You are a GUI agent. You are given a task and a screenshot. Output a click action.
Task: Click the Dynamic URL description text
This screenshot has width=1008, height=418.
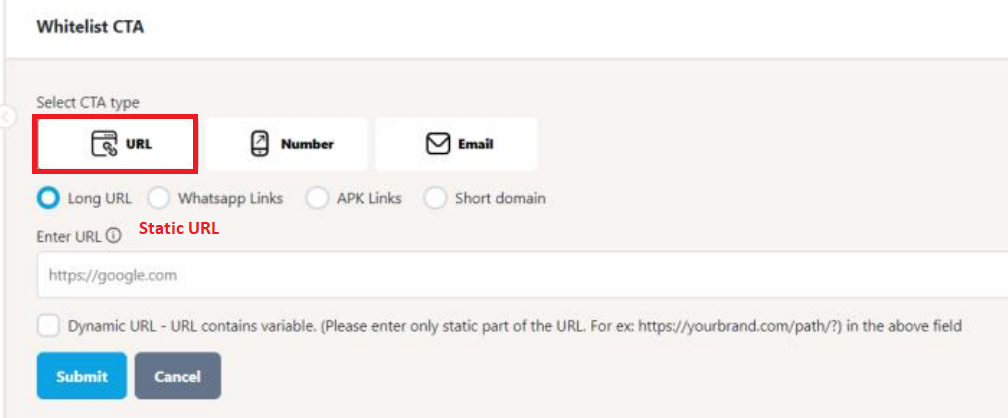(515, 326)
